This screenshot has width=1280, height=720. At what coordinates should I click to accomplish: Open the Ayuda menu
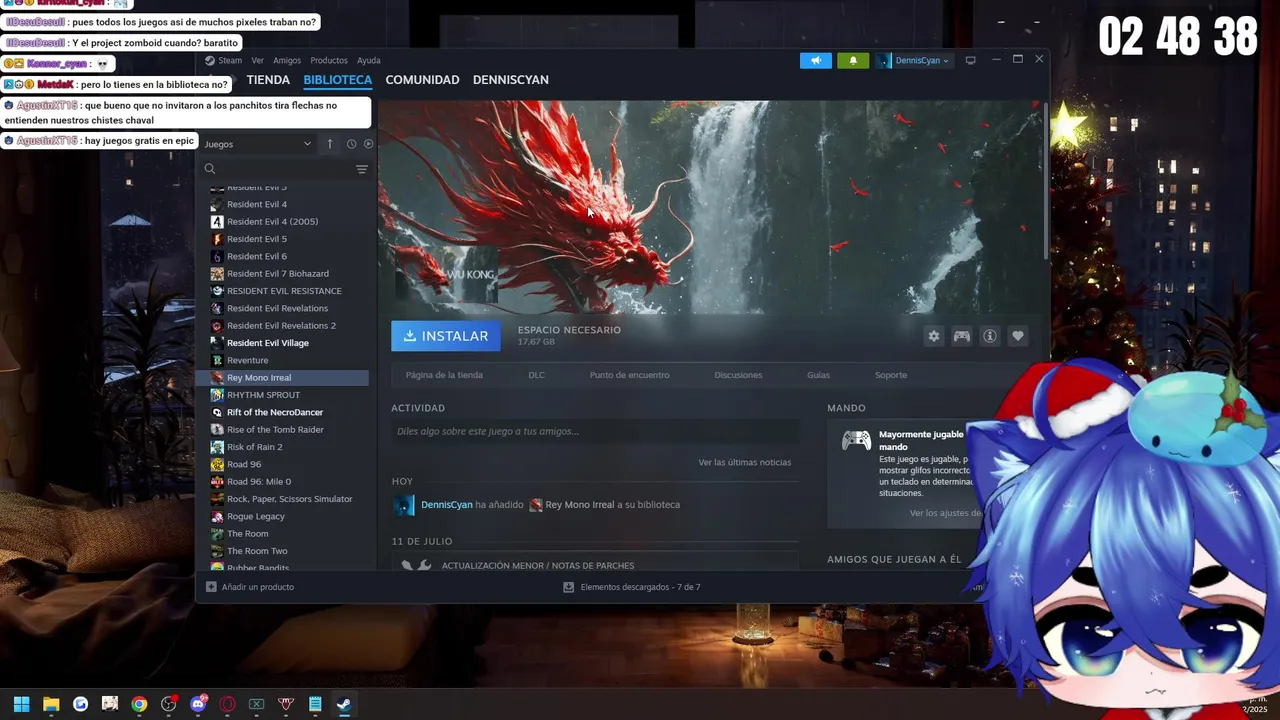[x=369, y=61]
